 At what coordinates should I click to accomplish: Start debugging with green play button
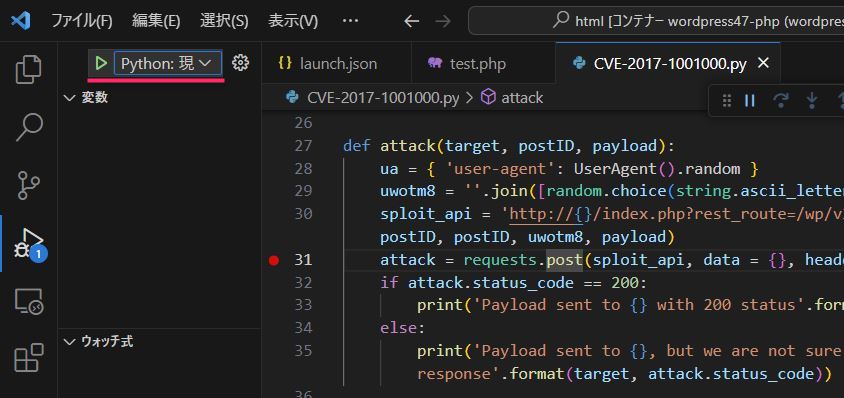tap(101, 64)
